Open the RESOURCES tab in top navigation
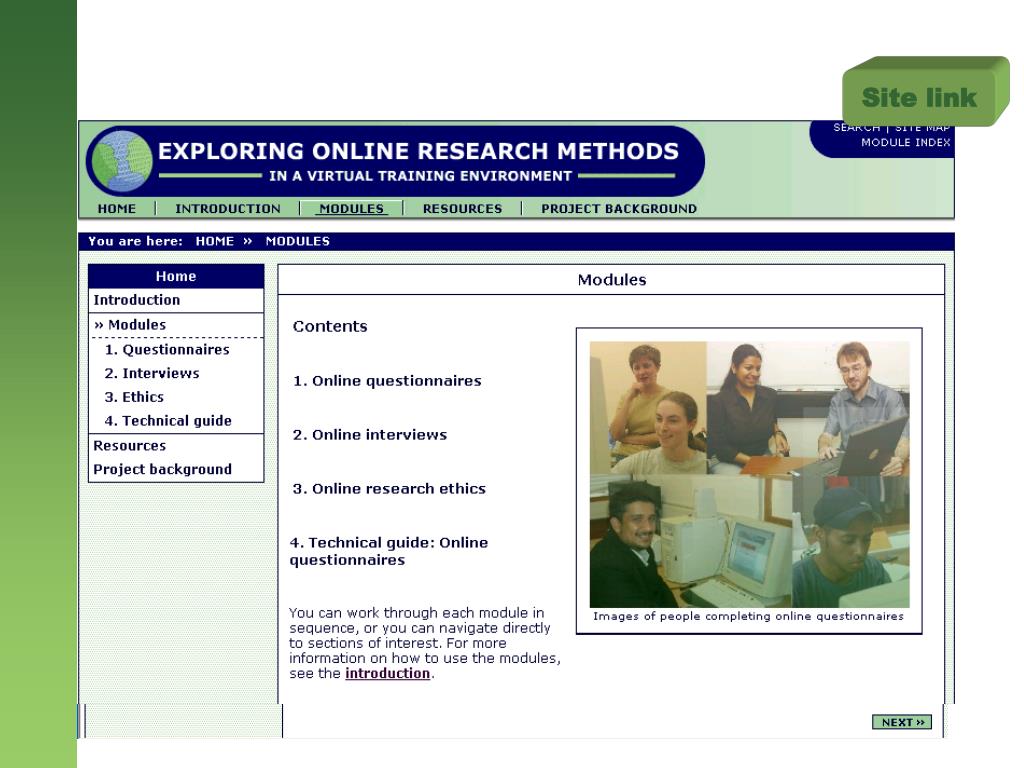 click(x=462, y=208)
